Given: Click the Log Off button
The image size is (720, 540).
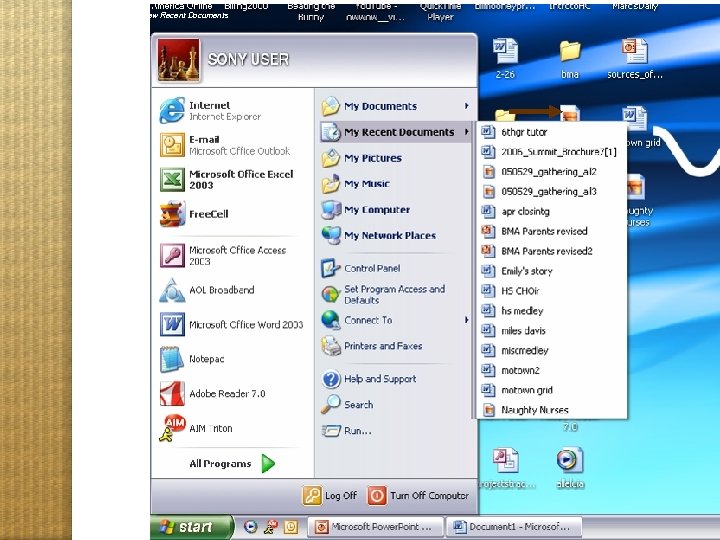Looking at the screenshot, I should coord(330,496).
